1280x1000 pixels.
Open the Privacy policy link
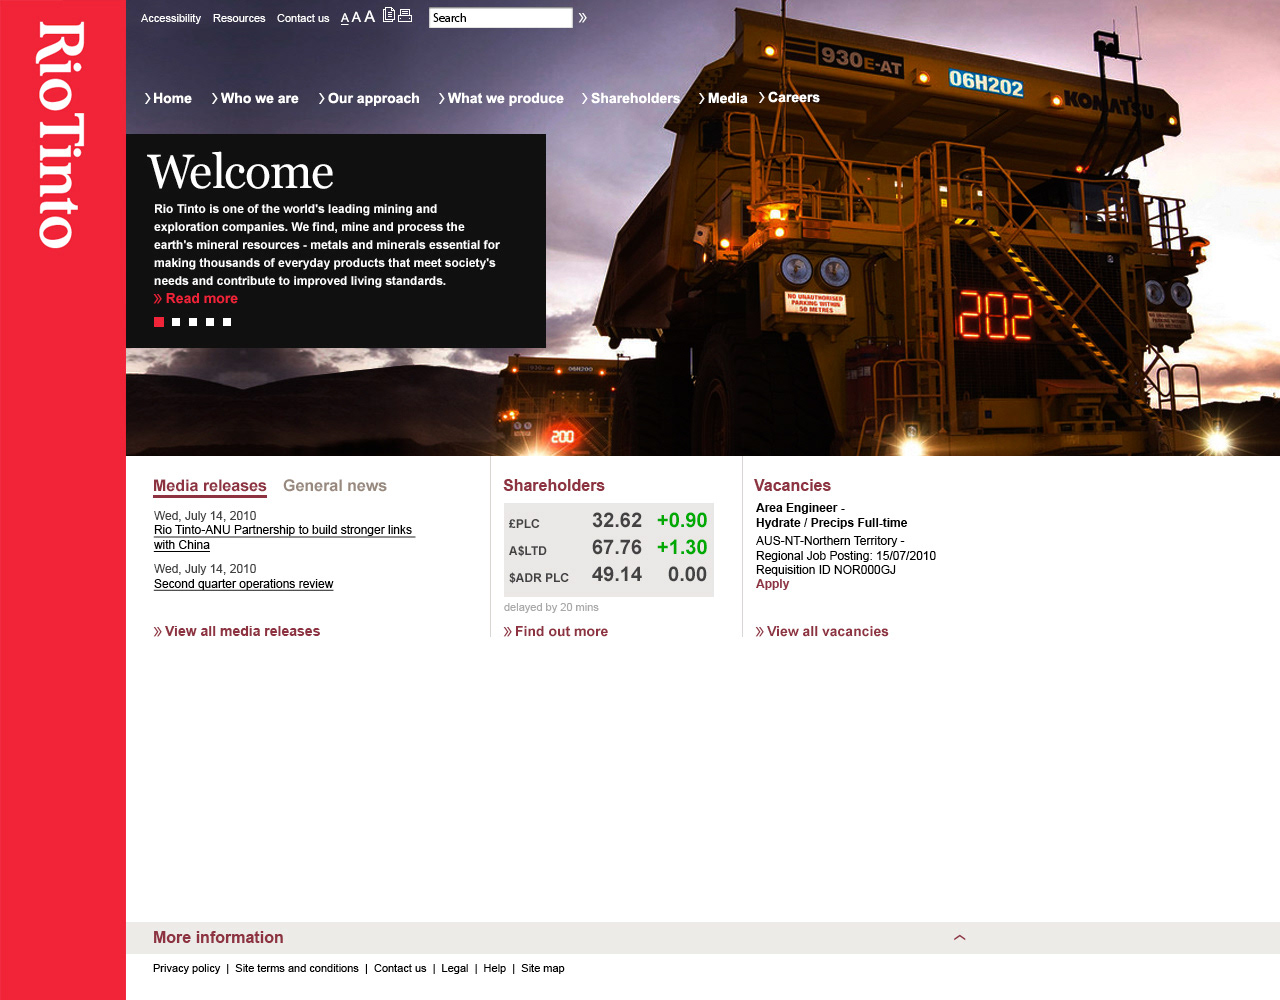pos(186,968)
